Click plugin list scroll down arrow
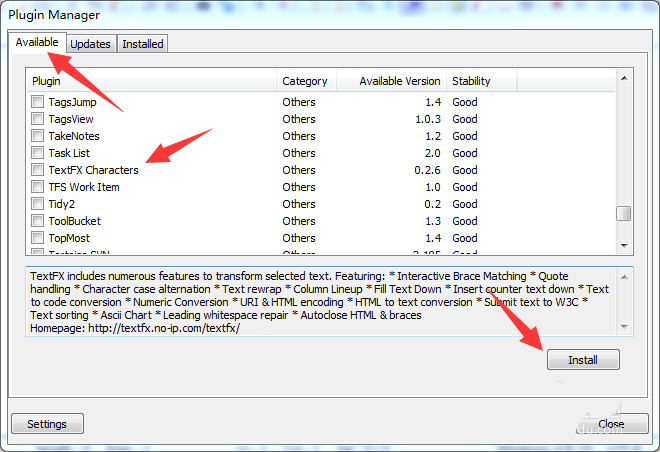660x452 pixels. pyautogui.click(x=624, y=245)
